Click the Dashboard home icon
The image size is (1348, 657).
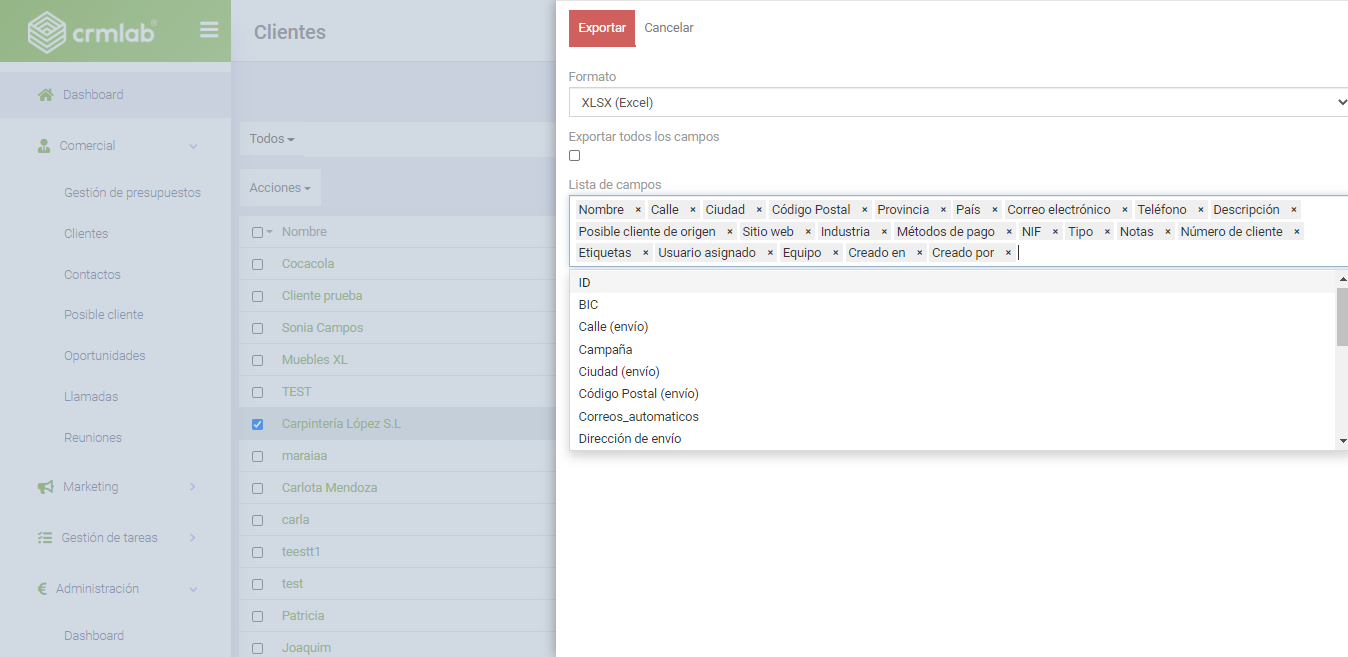45,95
